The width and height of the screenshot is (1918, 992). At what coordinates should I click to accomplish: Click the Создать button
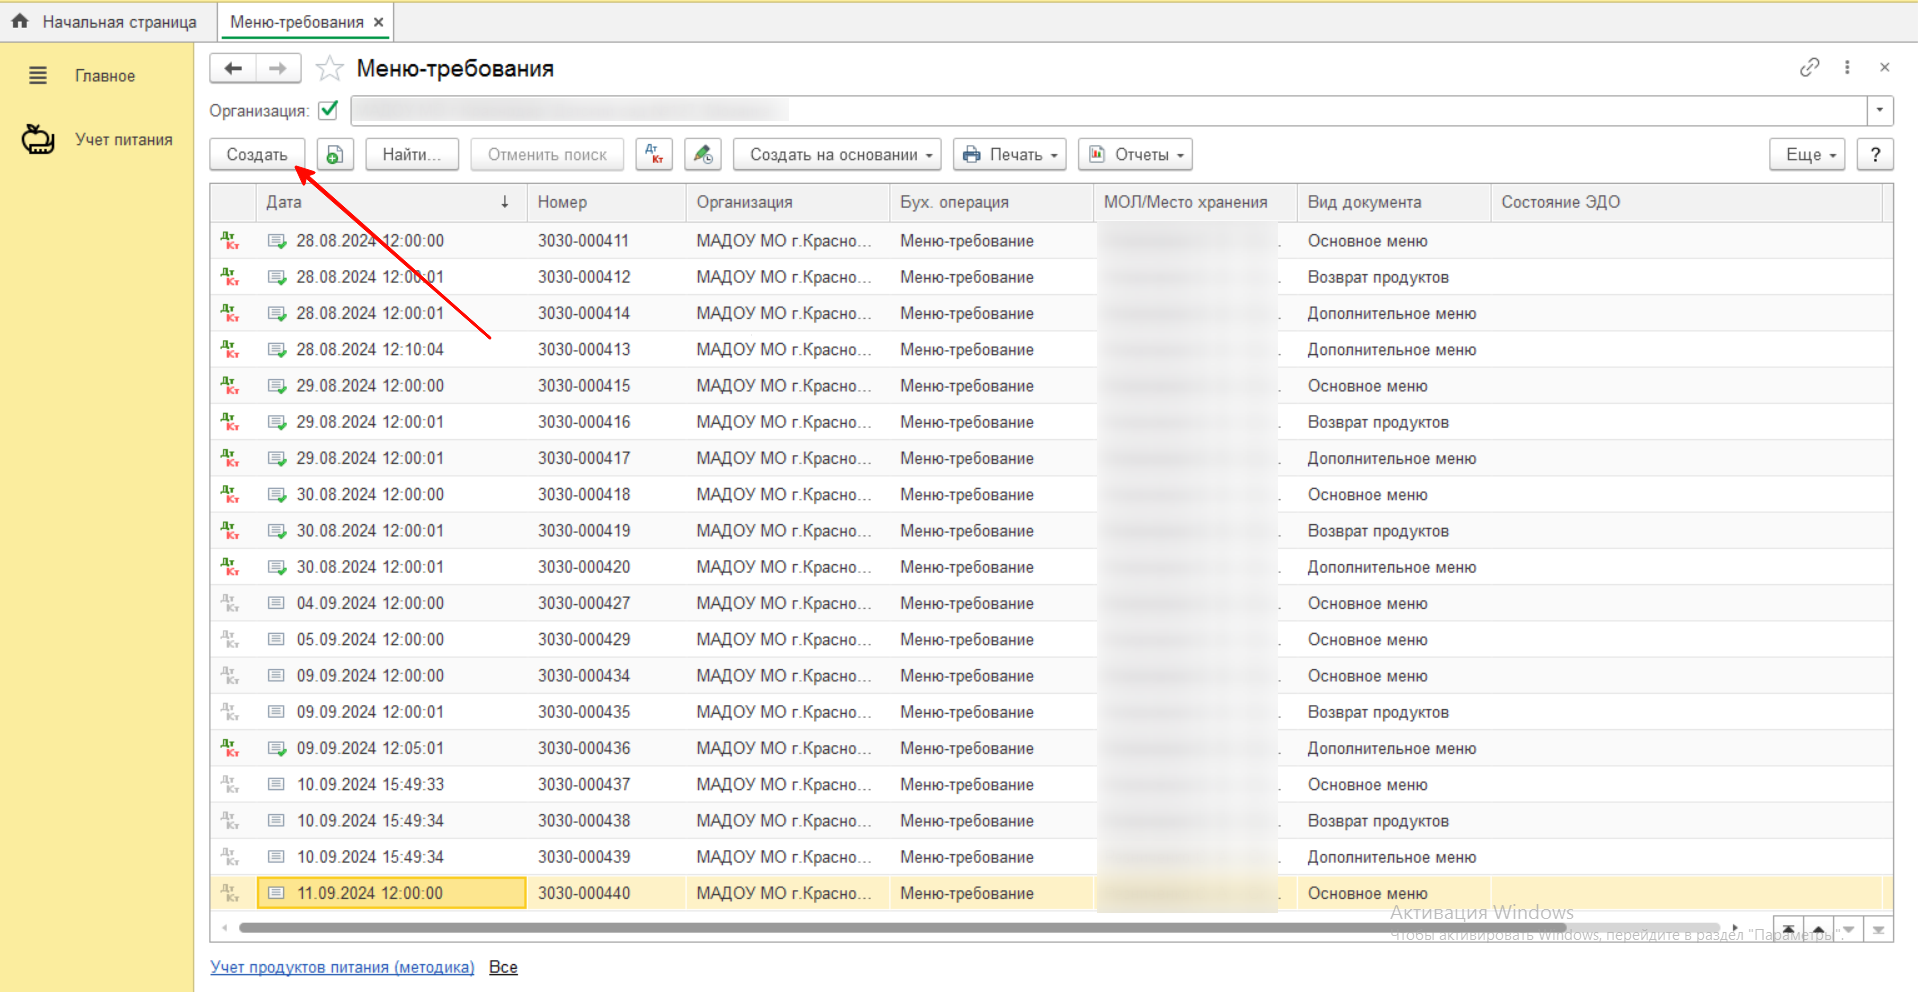click(x=257, y=155)
